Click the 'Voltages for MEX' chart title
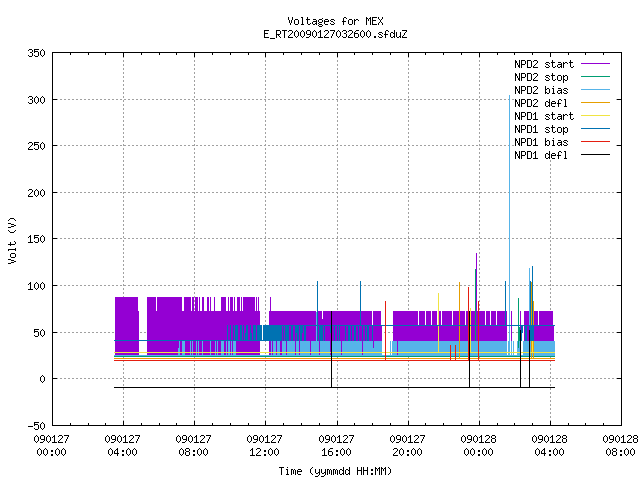 pos(335,21)
